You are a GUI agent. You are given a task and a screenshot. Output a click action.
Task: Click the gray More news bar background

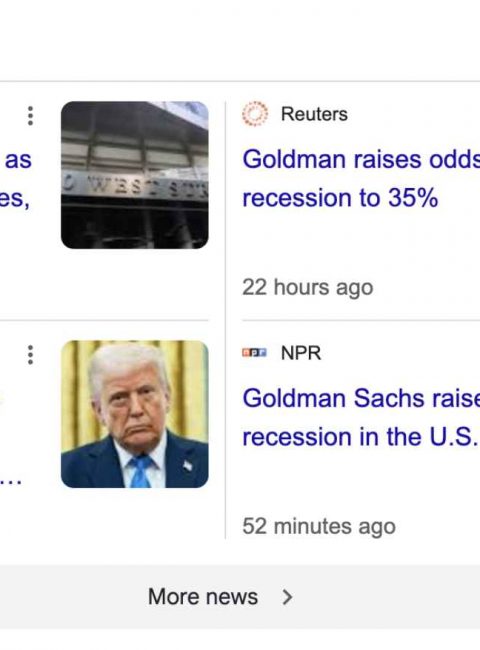240,597
